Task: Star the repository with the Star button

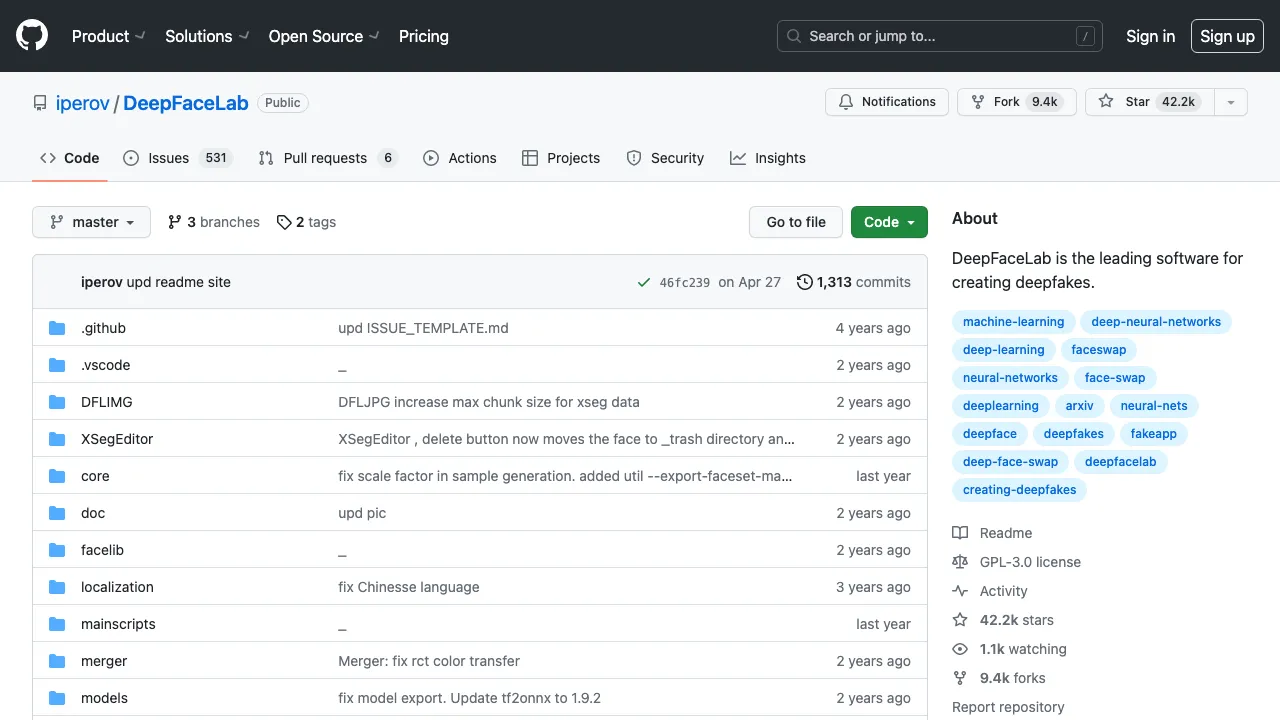Action: tap(1150, 102)
